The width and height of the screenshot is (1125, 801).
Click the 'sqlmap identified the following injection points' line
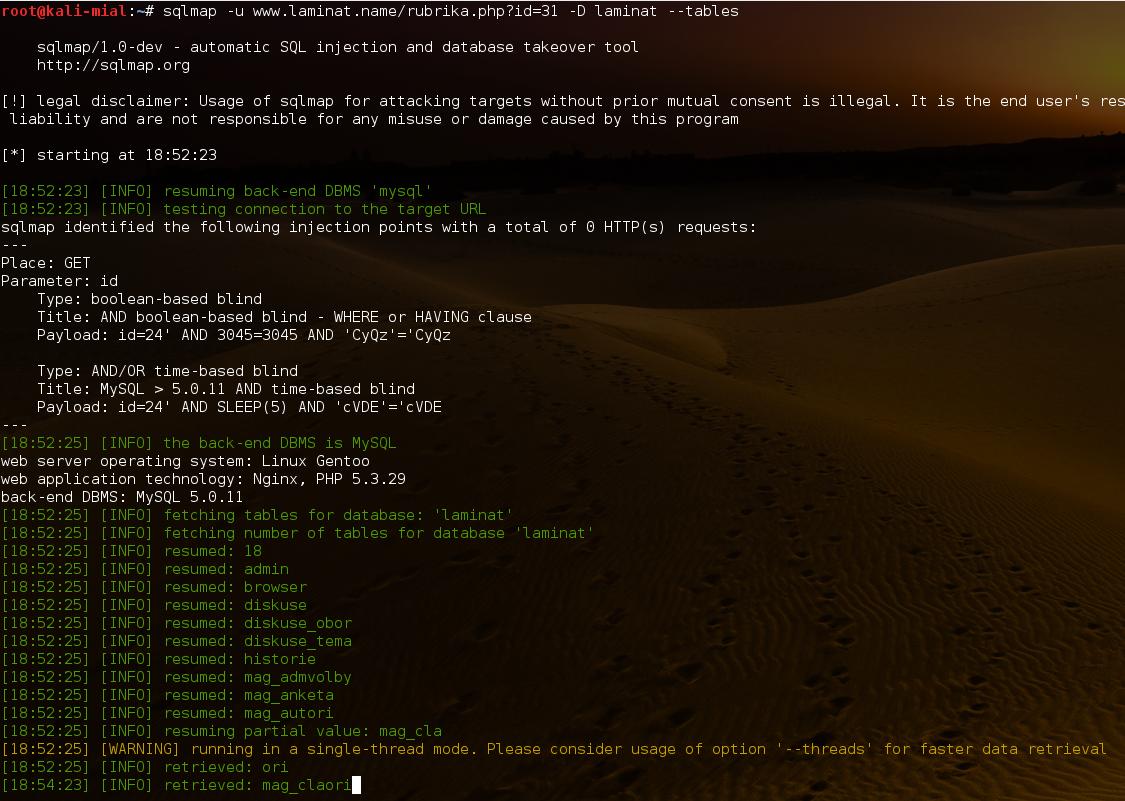tap(379, 227)
